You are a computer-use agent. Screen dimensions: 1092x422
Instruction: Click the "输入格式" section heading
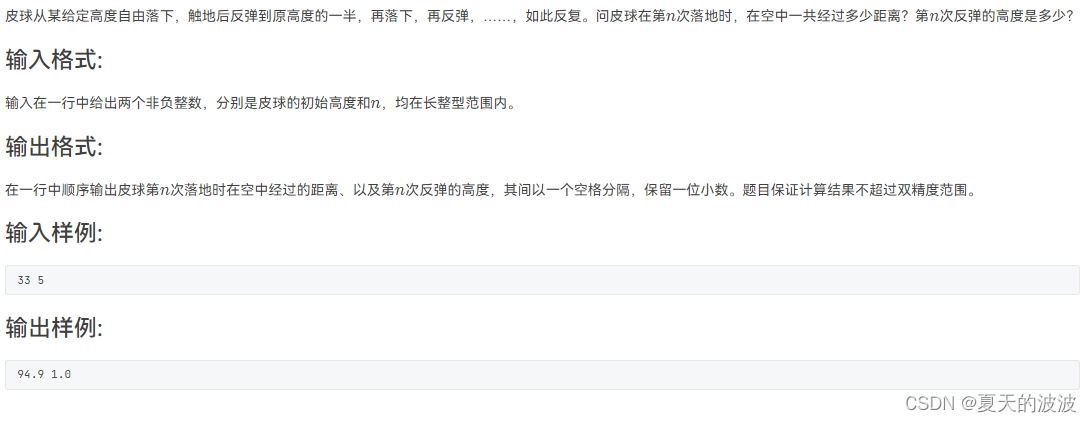click(54, 61)
